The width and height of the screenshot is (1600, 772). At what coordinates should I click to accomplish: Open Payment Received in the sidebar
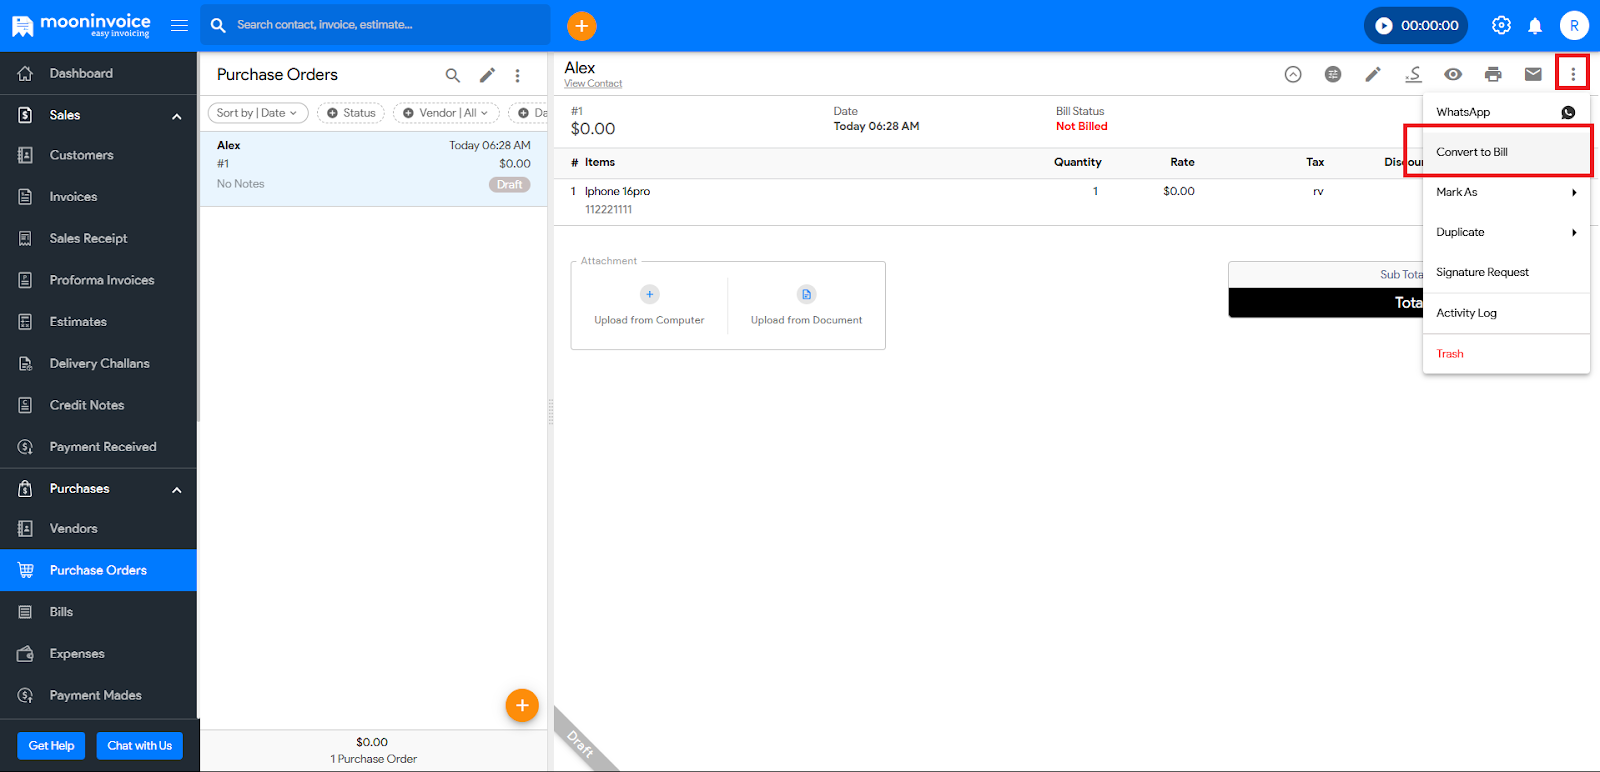[98, 447]
